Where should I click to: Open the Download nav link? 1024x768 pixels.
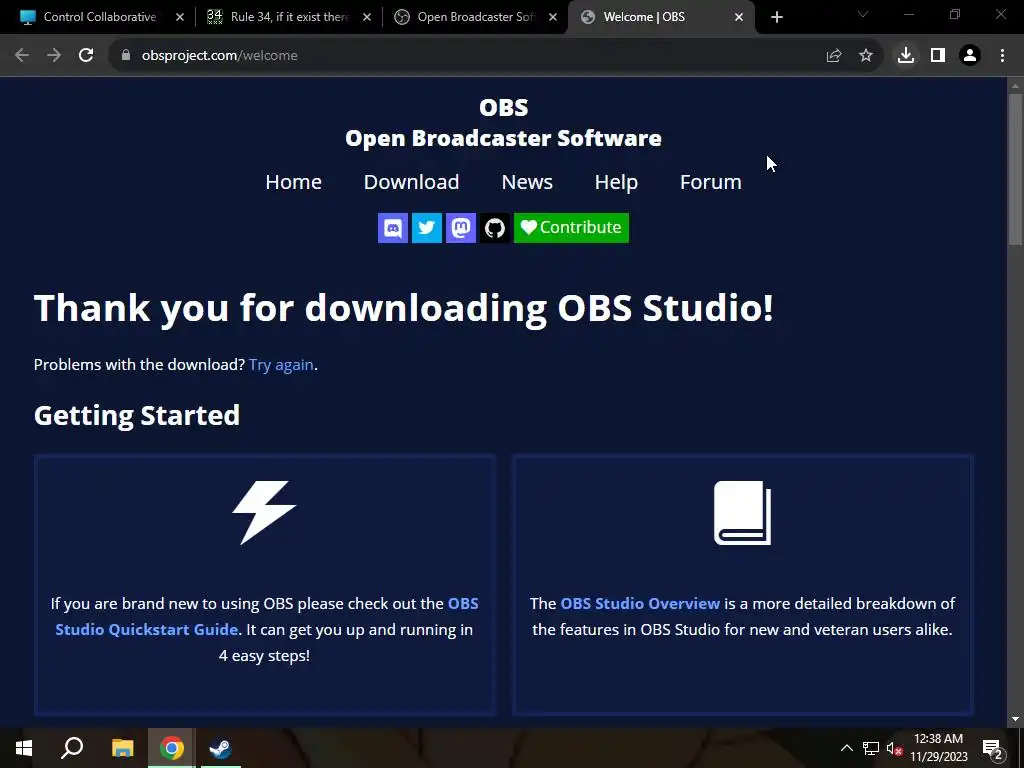(411, 182)
